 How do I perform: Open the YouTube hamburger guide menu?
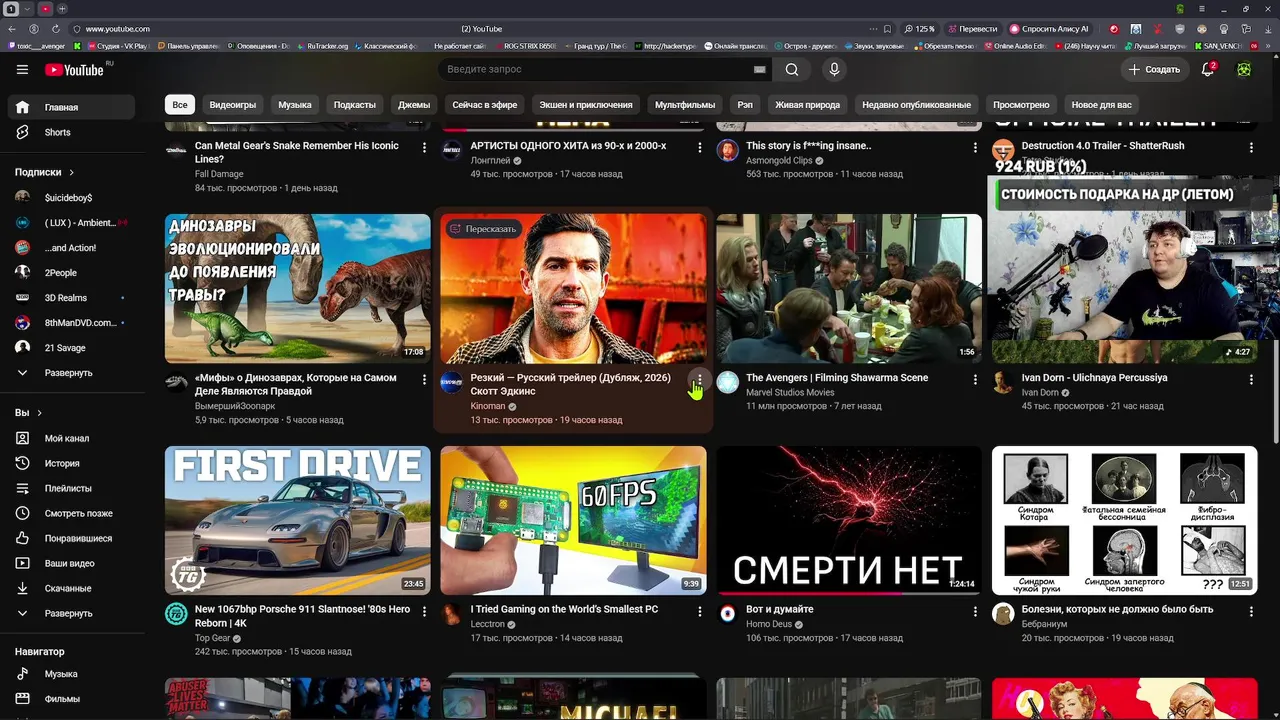click(x=22, y=69)
